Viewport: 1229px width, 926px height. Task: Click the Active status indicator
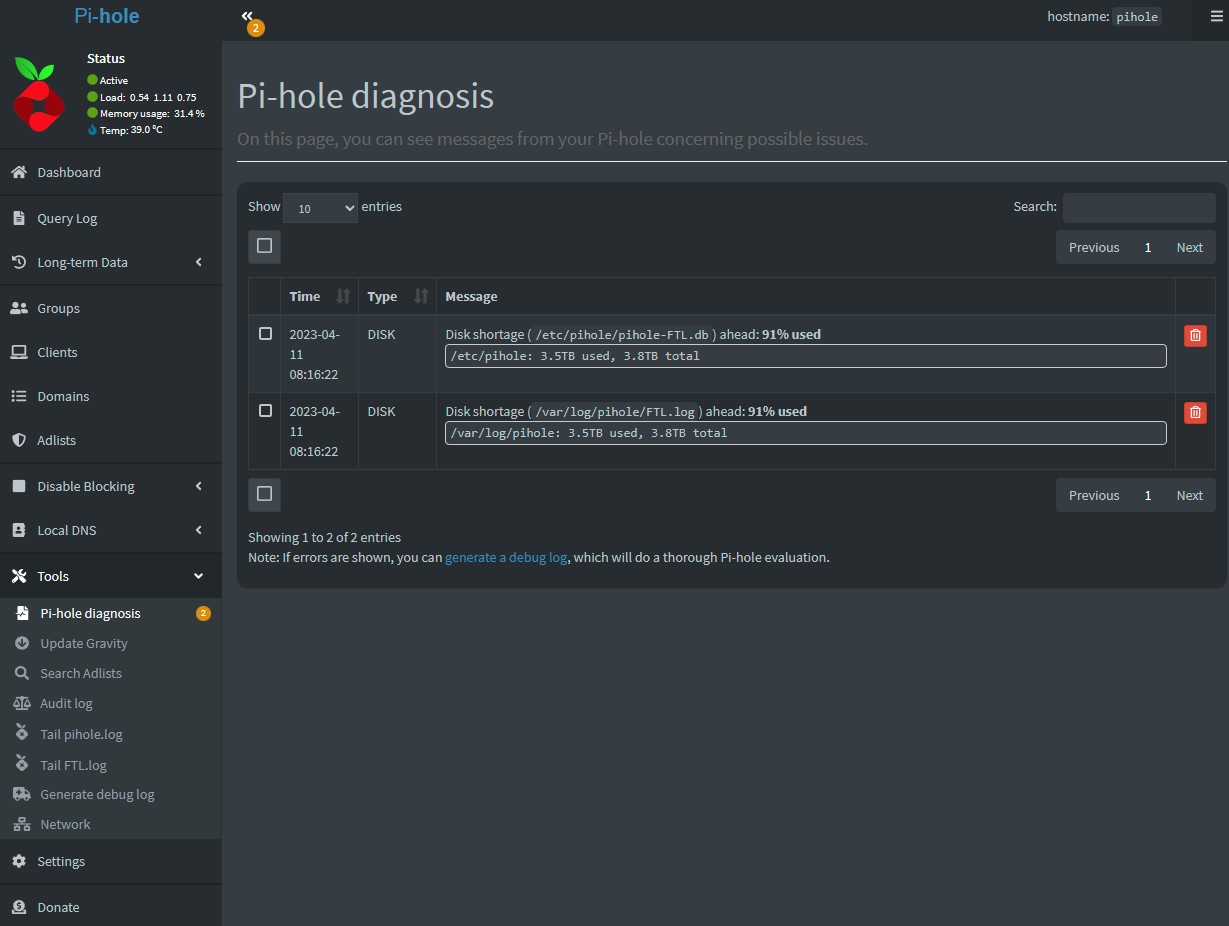(108, 80)
